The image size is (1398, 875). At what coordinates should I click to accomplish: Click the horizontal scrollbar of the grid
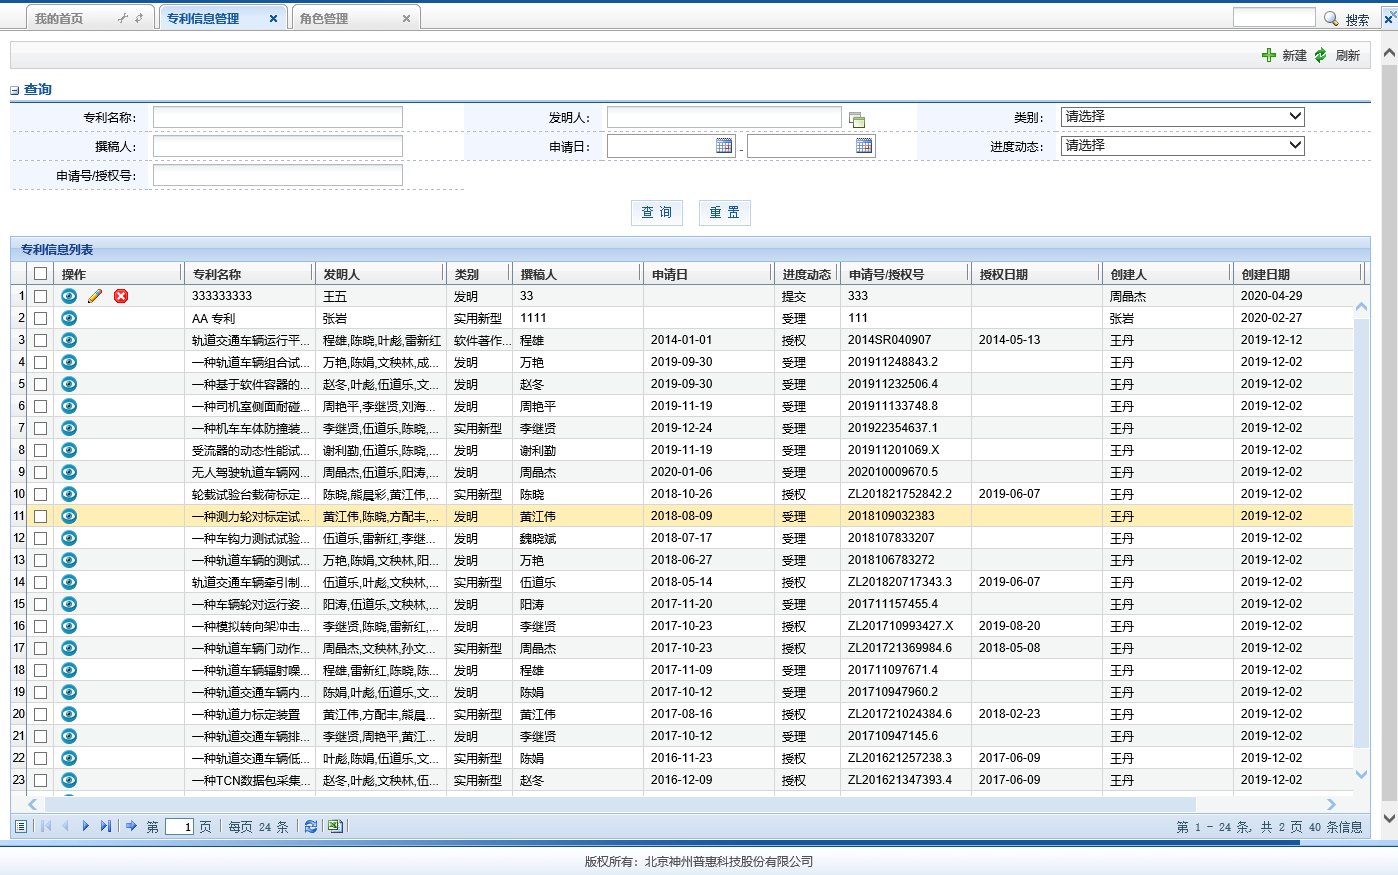tap(620, 804)
